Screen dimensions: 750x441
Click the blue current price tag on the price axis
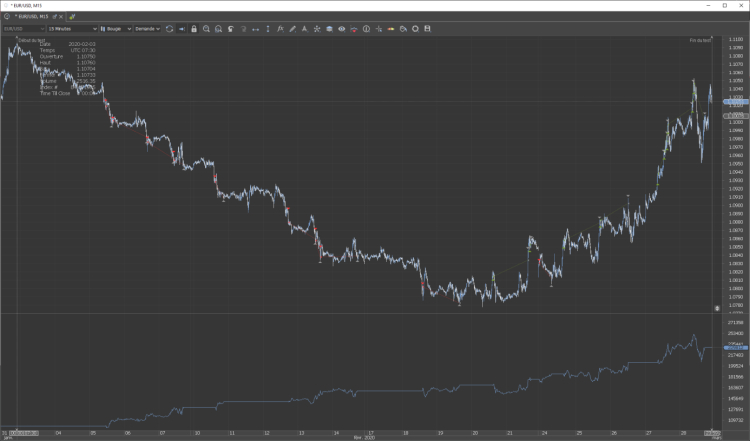tap(736, 102)
